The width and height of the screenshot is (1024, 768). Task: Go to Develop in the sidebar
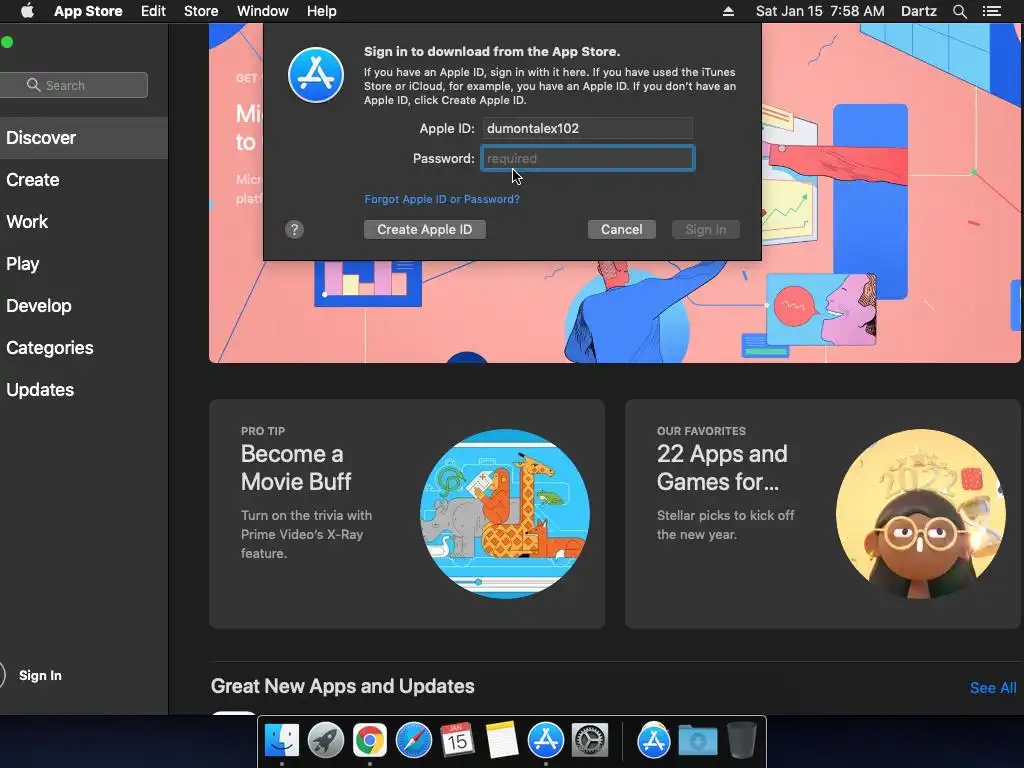tap(84, 306)
